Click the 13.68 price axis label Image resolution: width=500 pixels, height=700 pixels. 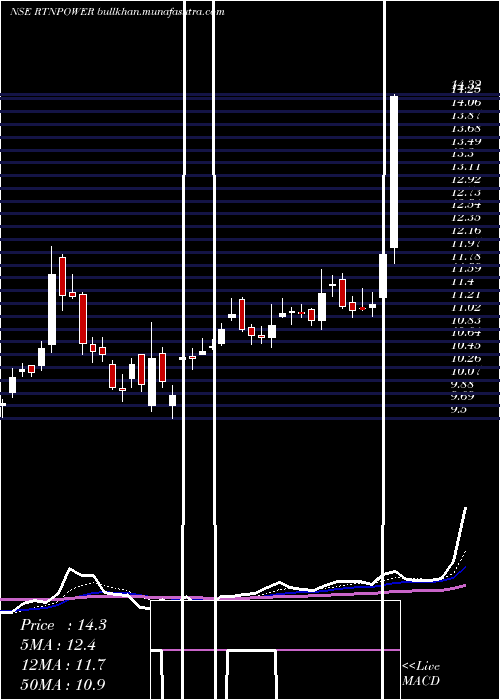coord(466,129)
